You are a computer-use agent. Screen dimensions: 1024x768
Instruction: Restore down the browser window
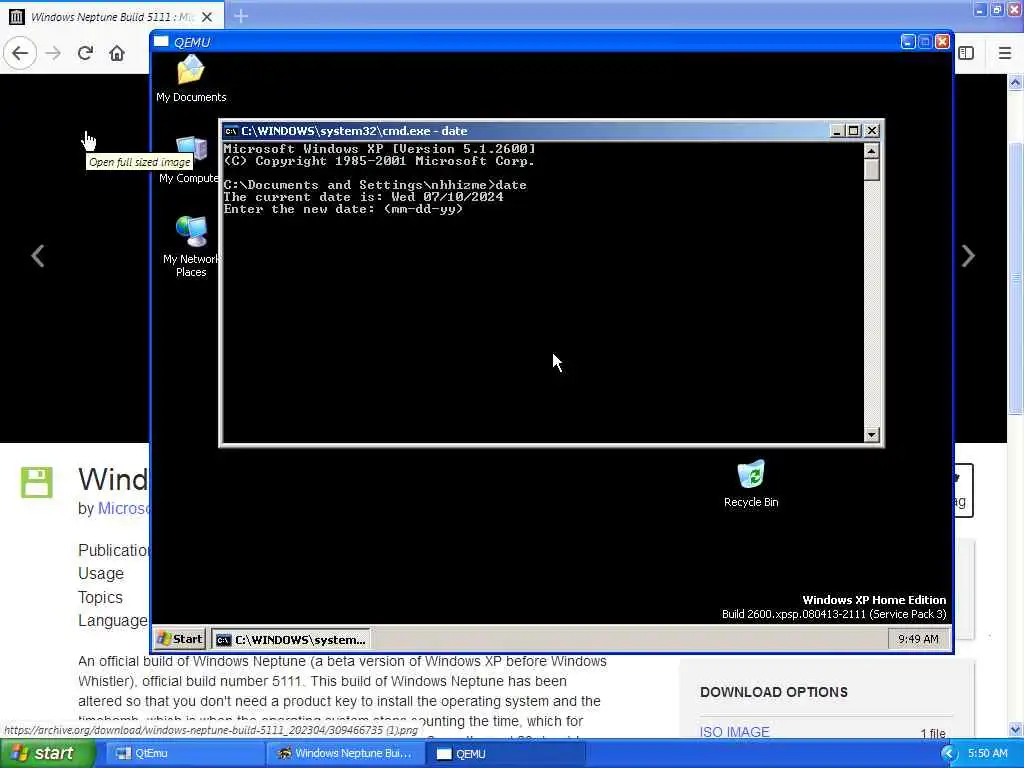[x=997, y=10]
